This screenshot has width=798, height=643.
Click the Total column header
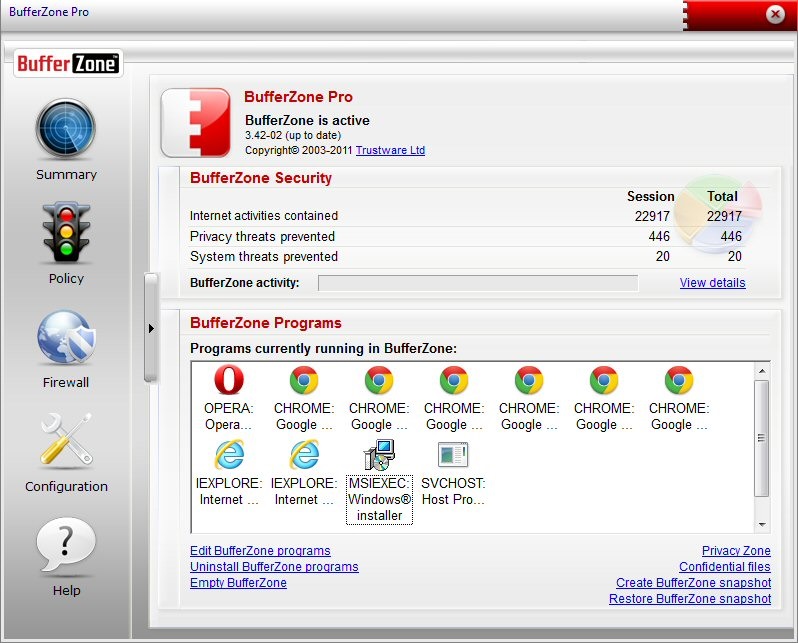[722, 197]
